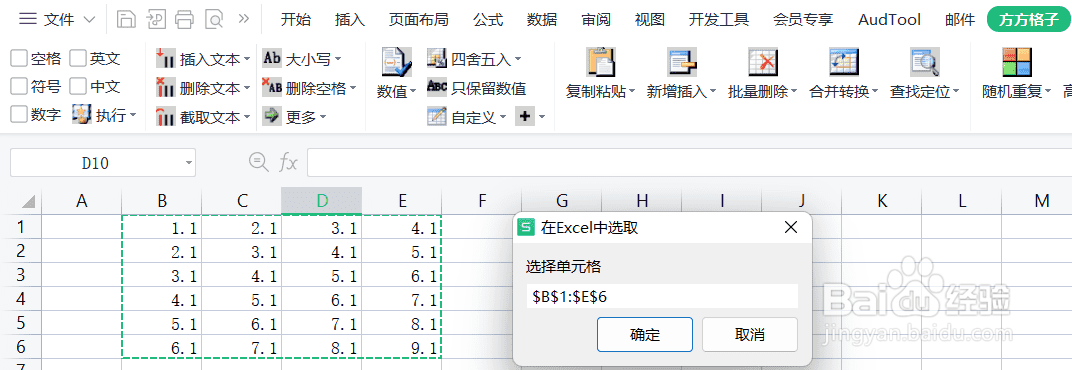Open the 文件 menu
This screenshot has width=1072, height=370.
pos(59,20)
